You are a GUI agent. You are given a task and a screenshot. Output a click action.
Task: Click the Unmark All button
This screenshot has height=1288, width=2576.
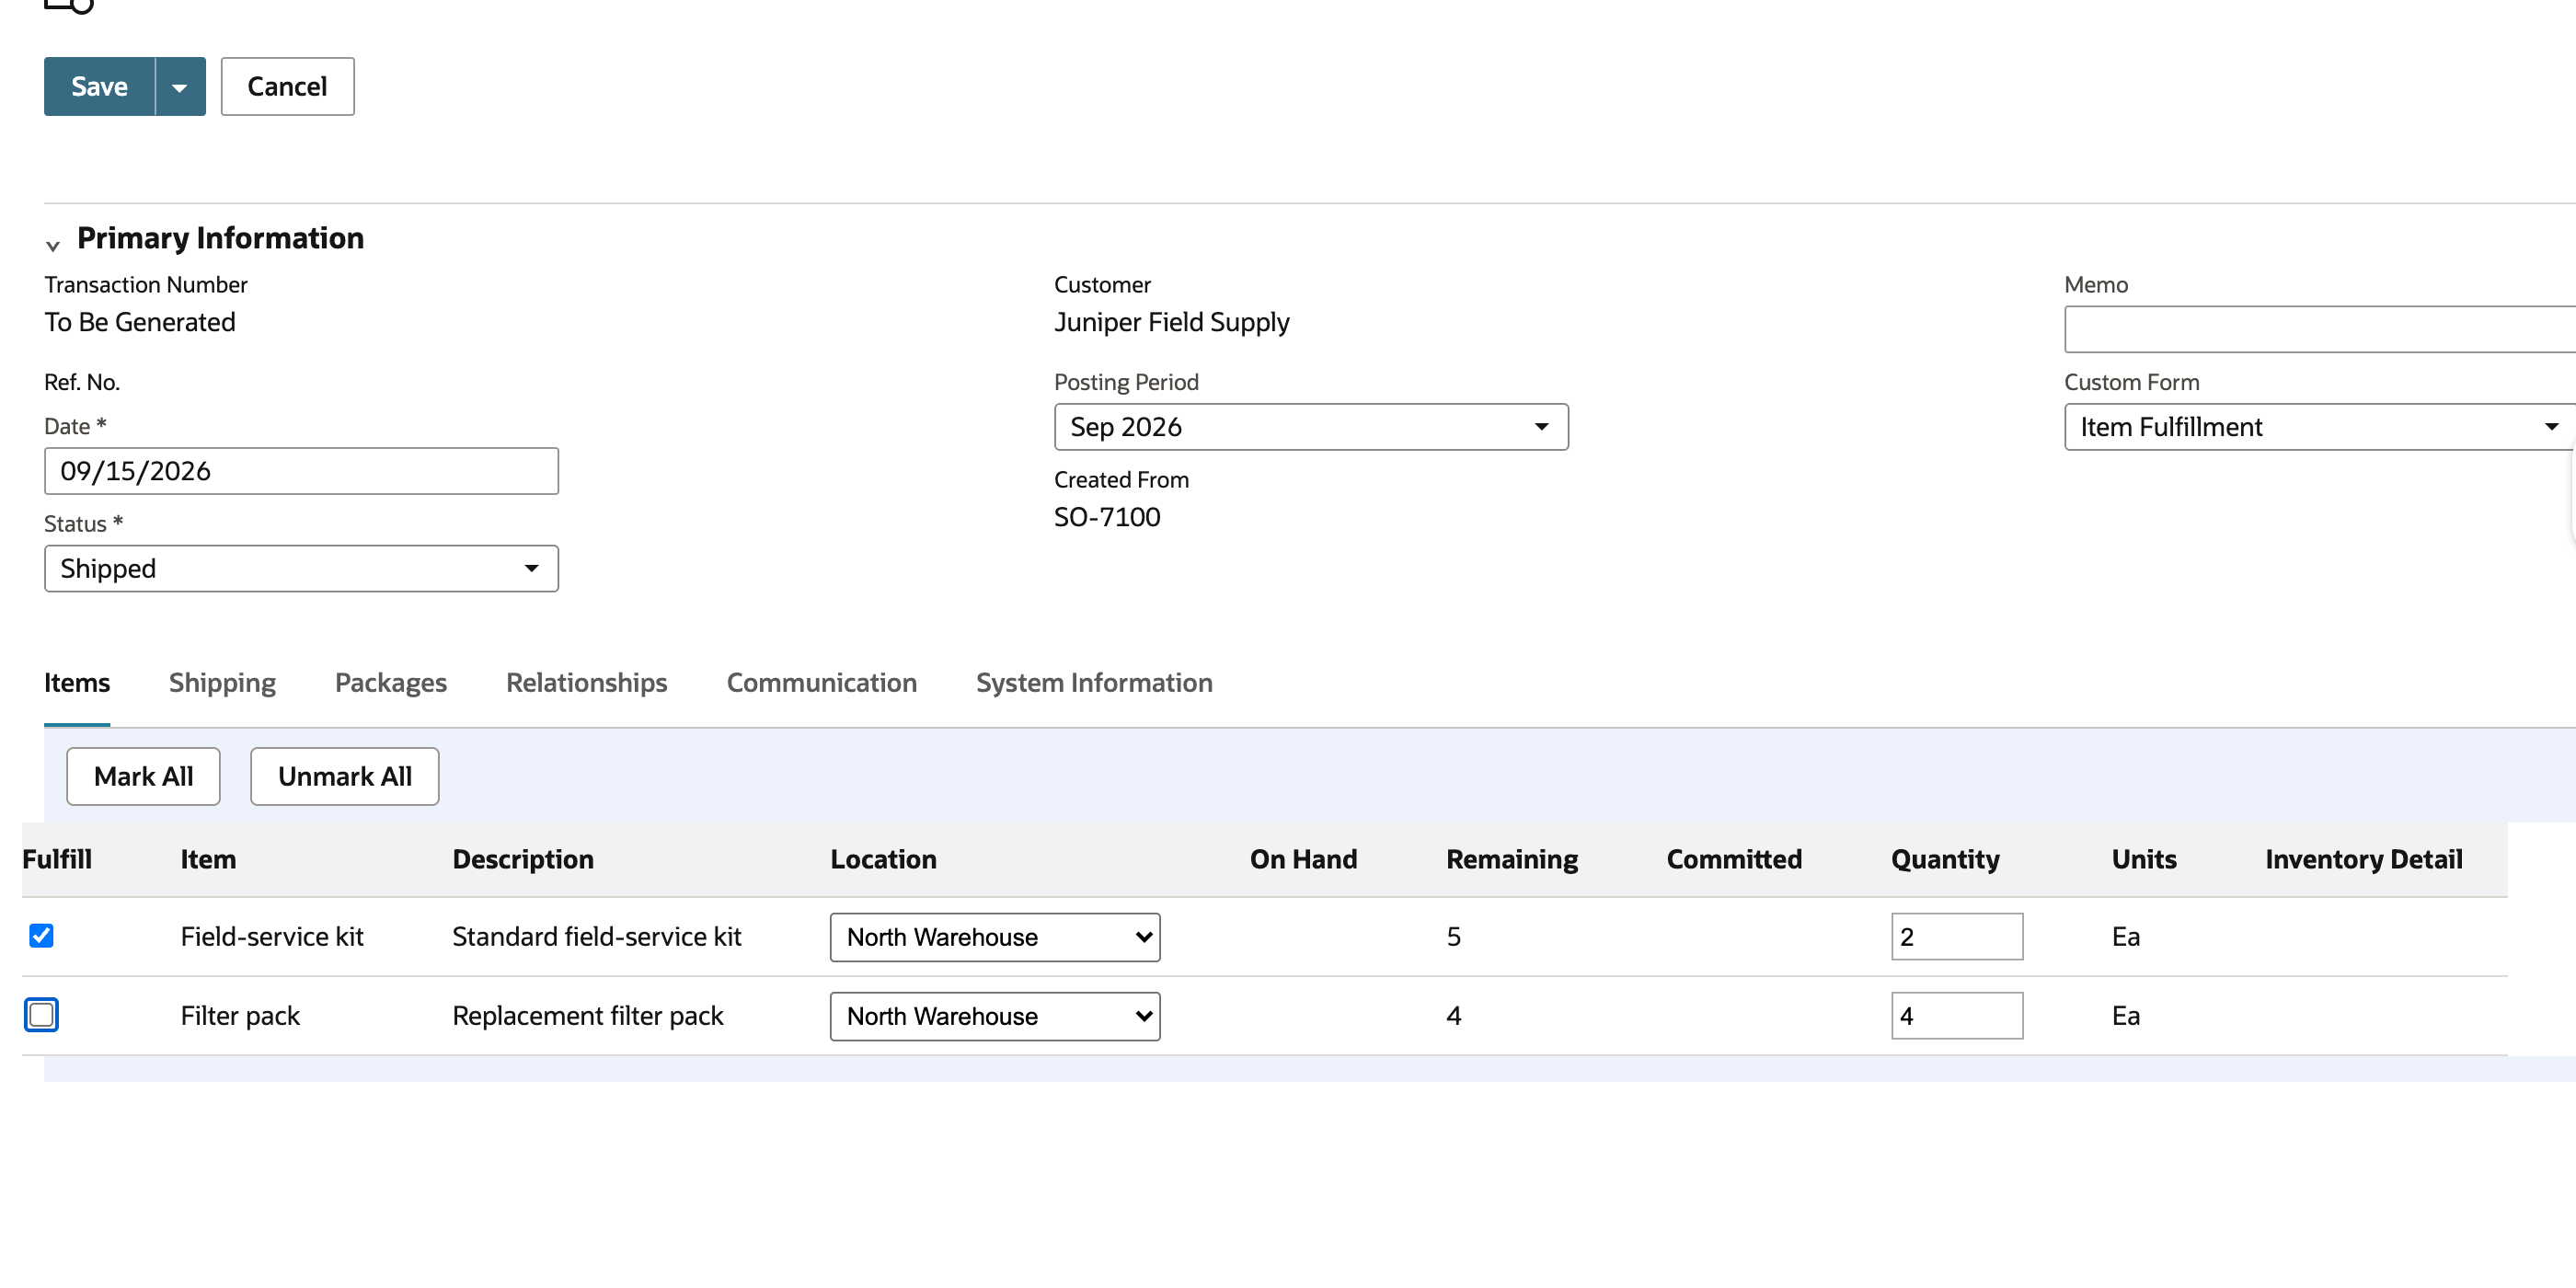[x=344, y=777]
